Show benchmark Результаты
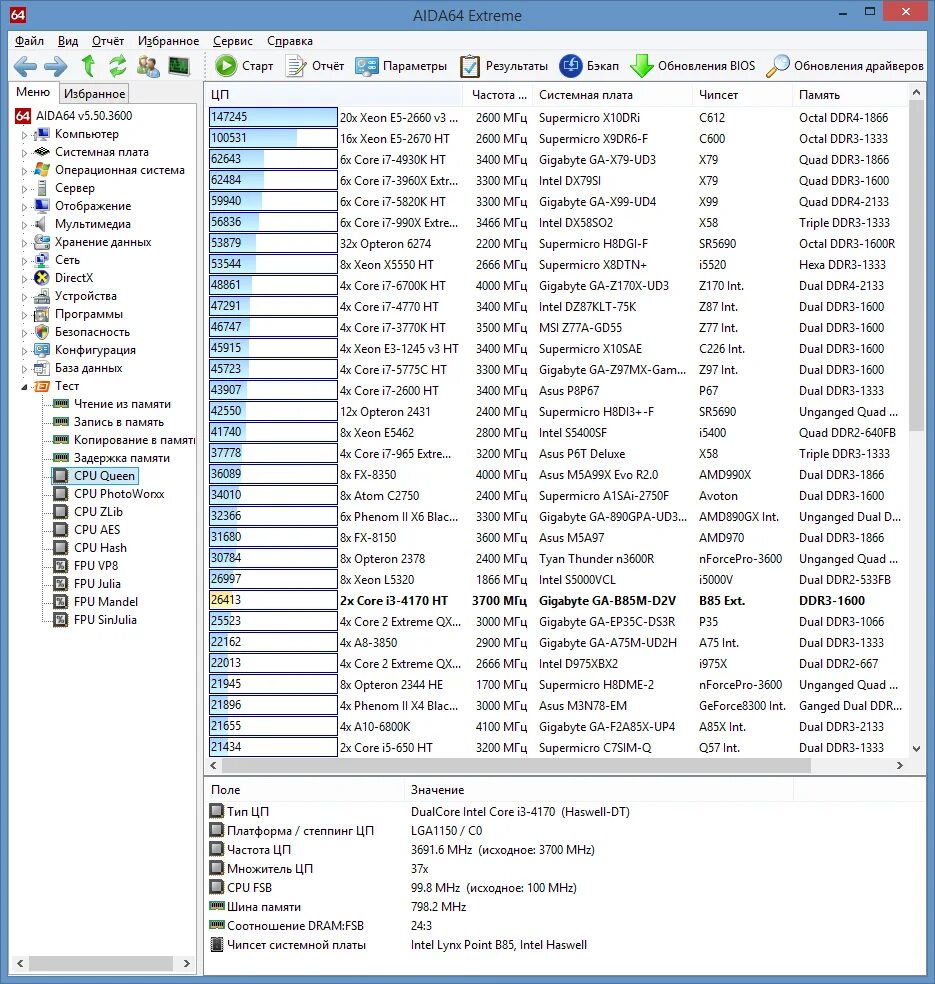935x984 pixels. [x=504, y=66]
